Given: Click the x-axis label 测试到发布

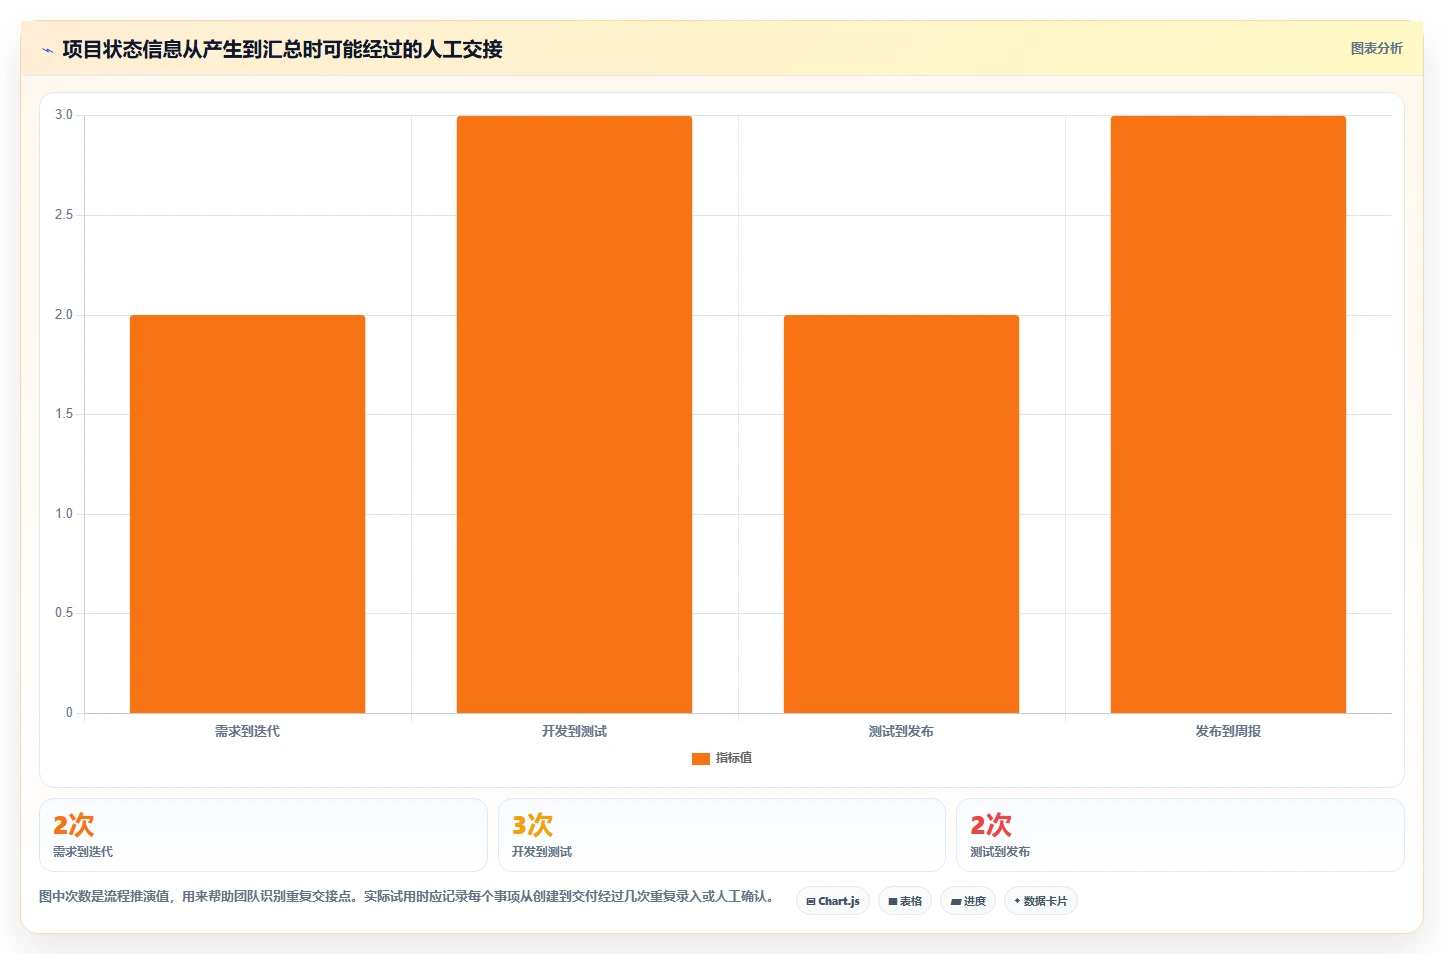Looking at the screenshot, I should [901, 732].
